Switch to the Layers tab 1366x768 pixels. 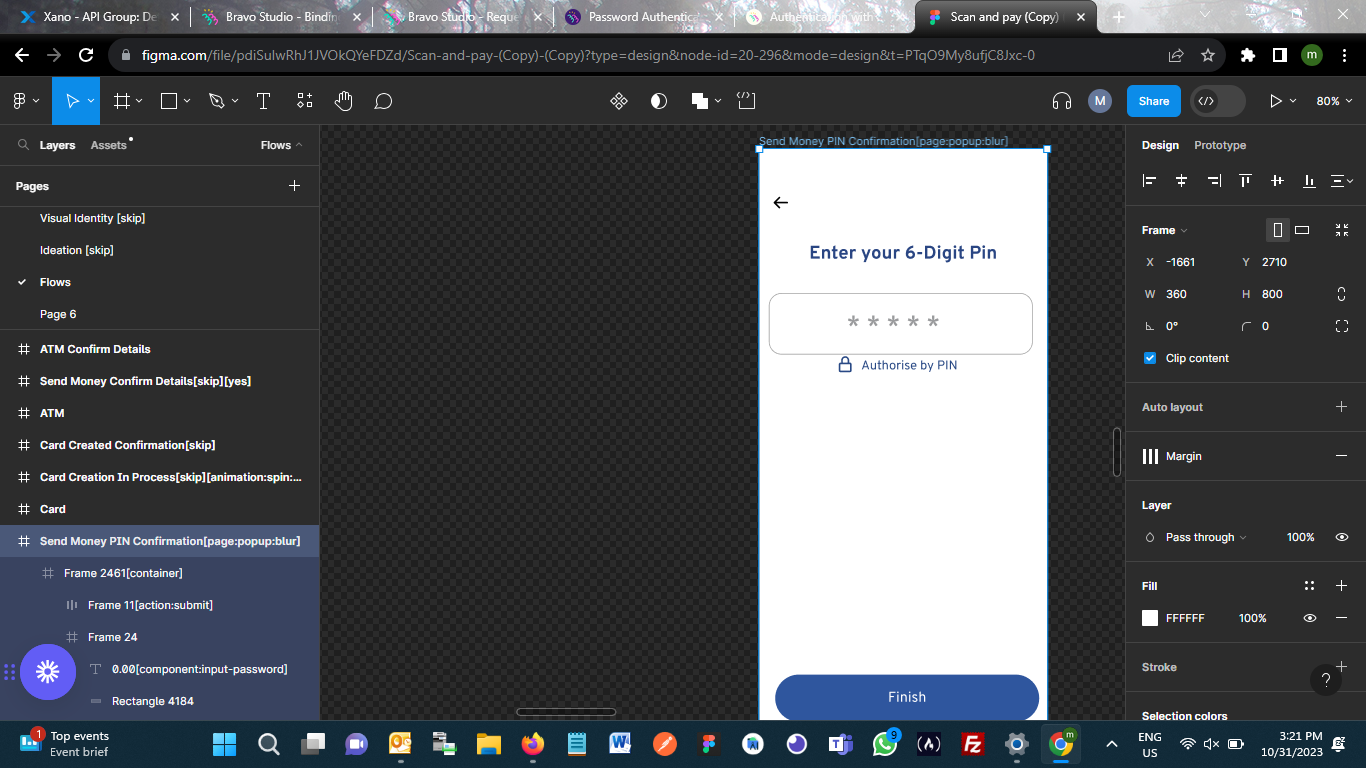point(57,145)
